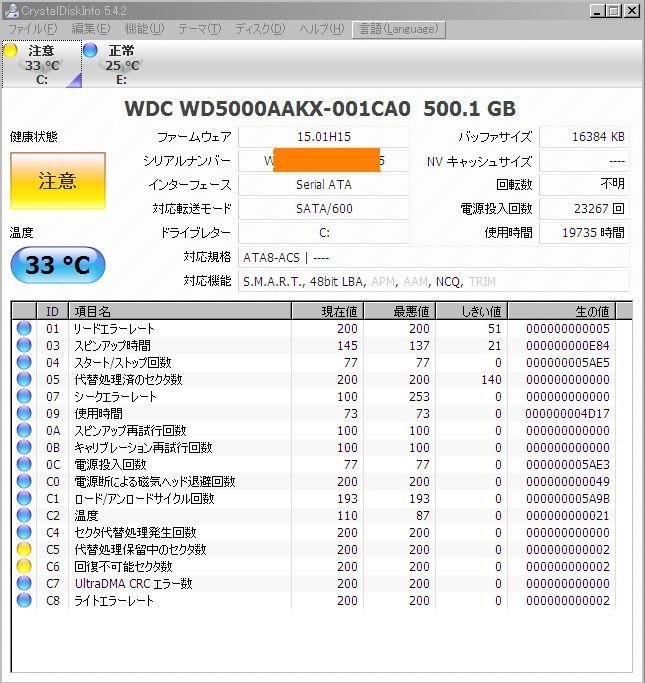Open the ヘルプ(H) menu
Viewport: 645px width, 683px height.
click(321, 29)
